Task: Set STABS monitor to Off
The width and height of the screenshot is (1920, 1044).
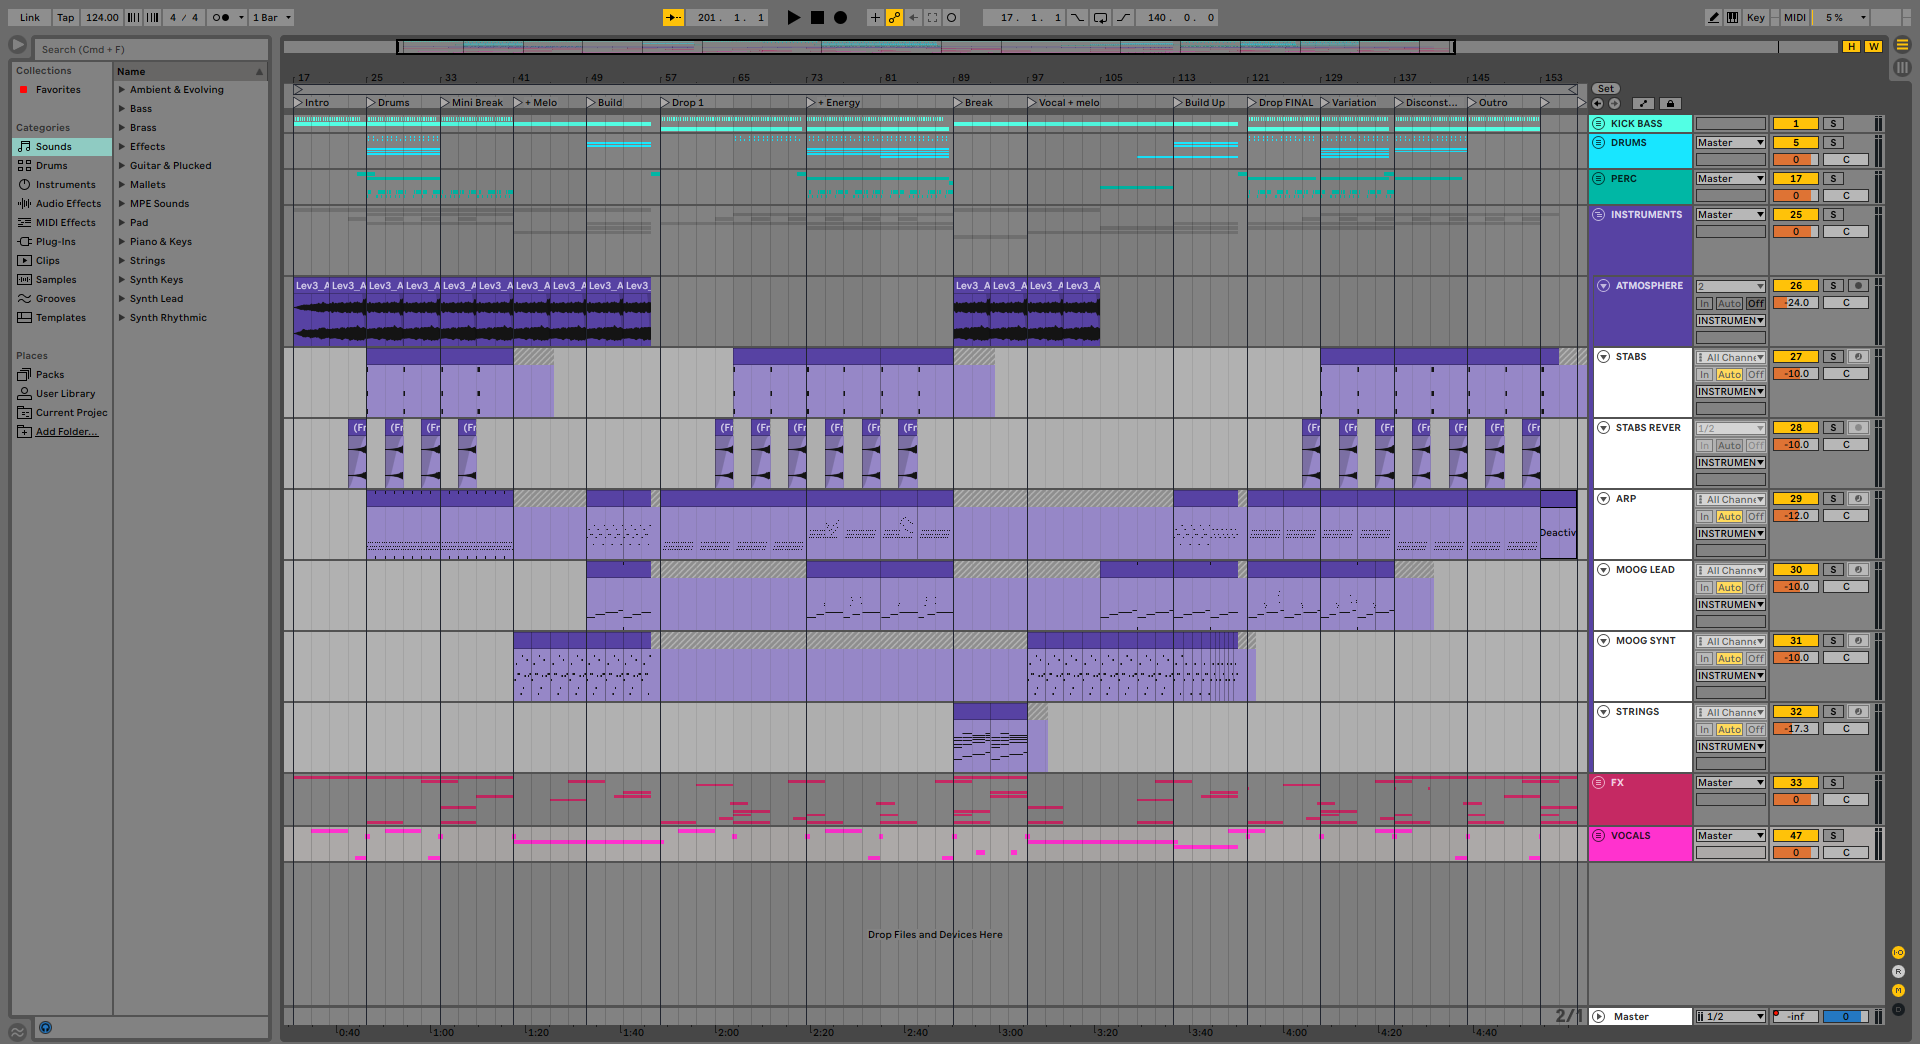Action: pyautogui.click(x=1755, y=375)
